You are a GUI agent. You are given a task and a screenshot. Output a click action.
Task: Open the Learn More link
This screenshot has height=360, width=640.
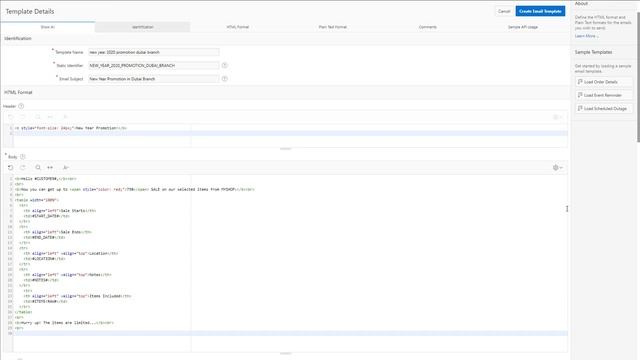[587, 36]
